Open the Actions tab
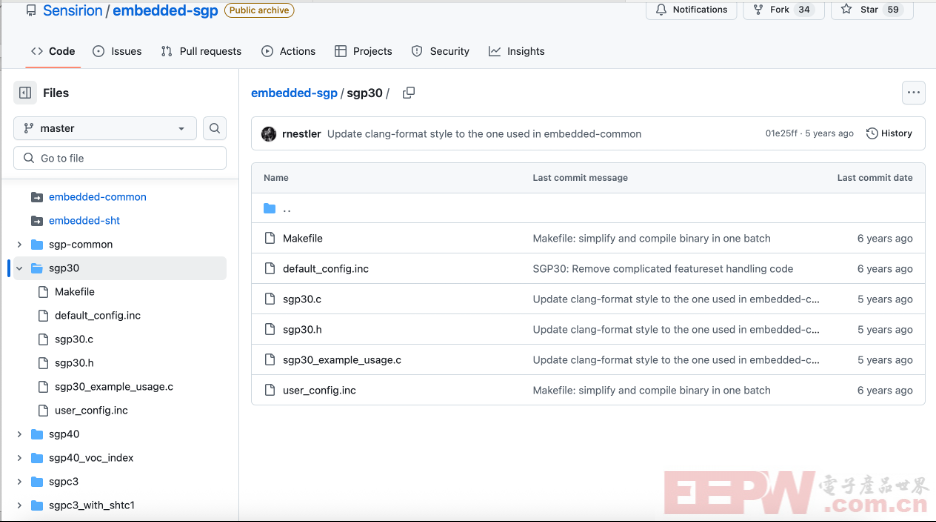This screenshot has height=522, width=936. pos(288,51)
